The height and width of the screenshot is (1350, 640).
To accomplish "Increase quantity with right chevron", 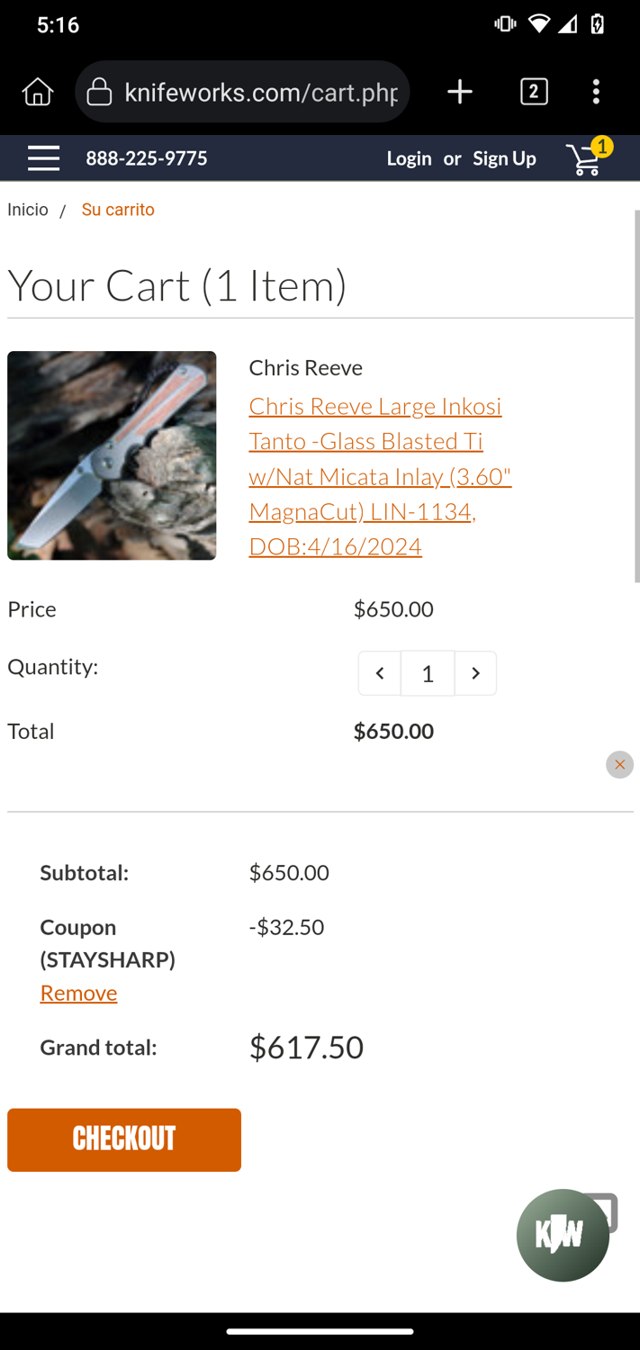I will 476,674.
